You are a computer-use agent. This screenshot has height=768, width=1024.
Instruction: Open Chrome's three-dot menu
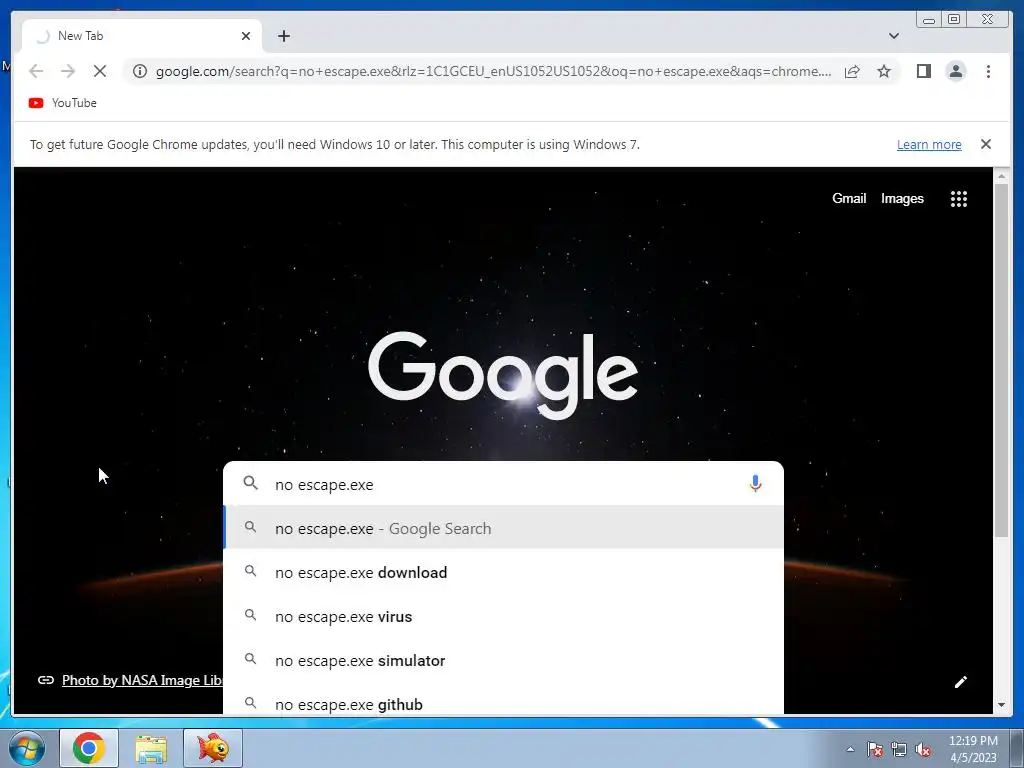tap(988, 71)
